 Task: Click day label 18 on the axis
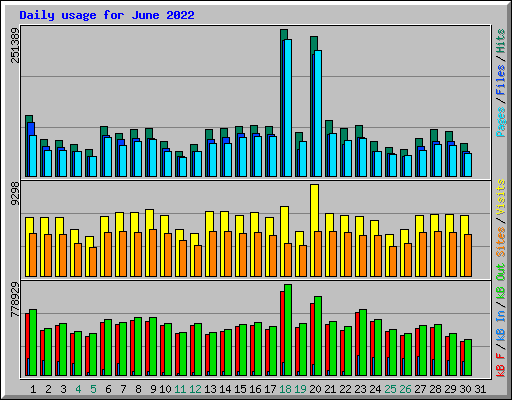tap(285, 389)
